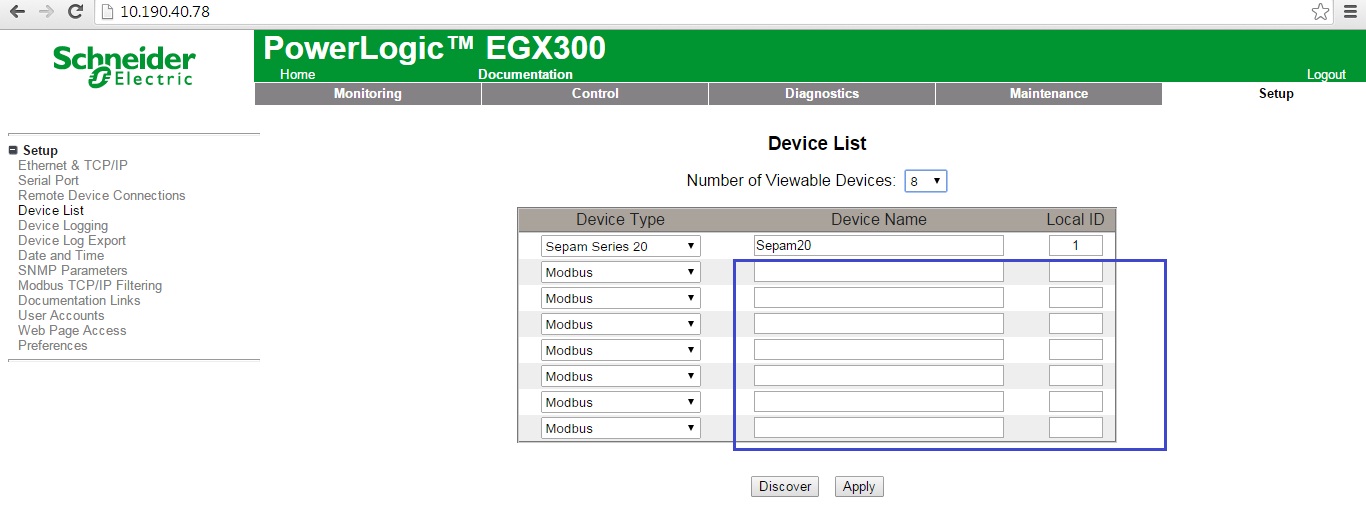The width and height of the screenshot is (1366, 514).
Task: Collapse the Setup tree node
Action: [x=13, y=150]
